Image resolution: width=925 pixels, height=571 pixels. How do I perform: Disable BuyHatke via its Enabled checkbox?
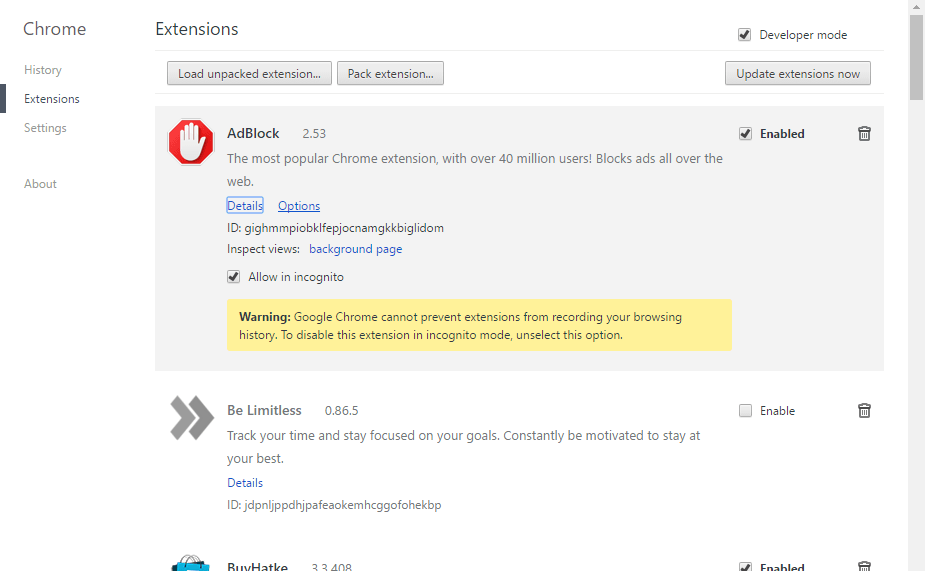click(x=745, y=567)
